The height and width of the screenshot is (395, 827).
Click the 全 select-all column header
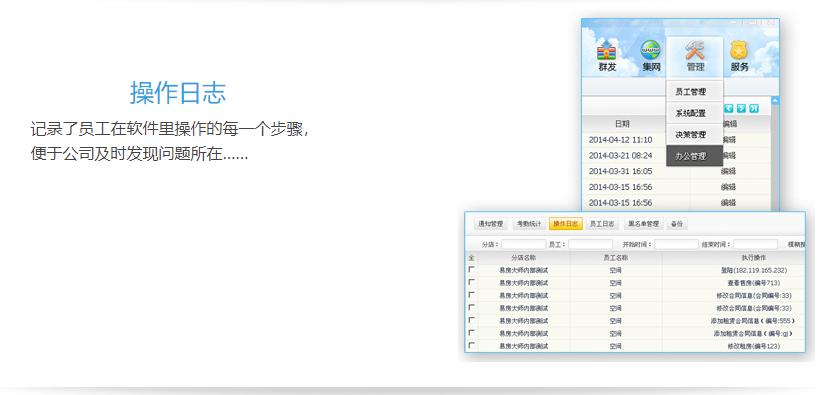[472, 258]
